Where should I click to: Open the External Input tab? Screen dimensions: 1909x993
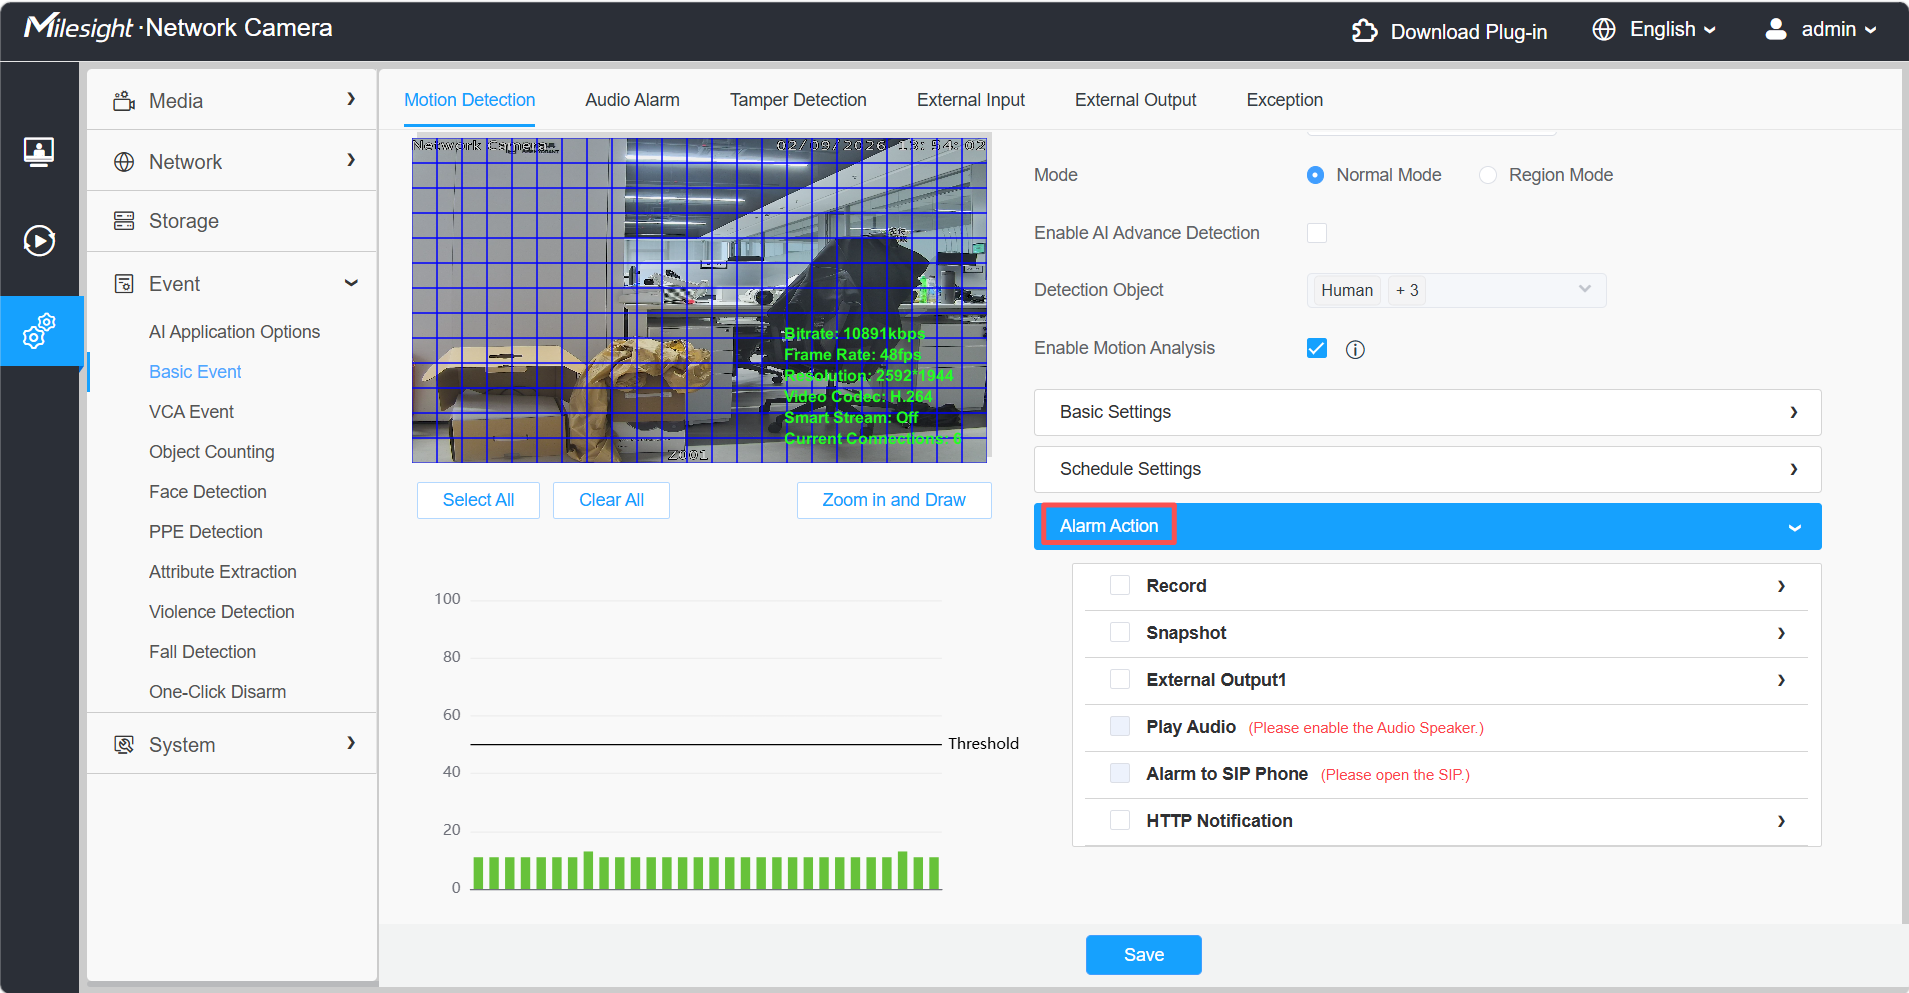coord(971,100)
